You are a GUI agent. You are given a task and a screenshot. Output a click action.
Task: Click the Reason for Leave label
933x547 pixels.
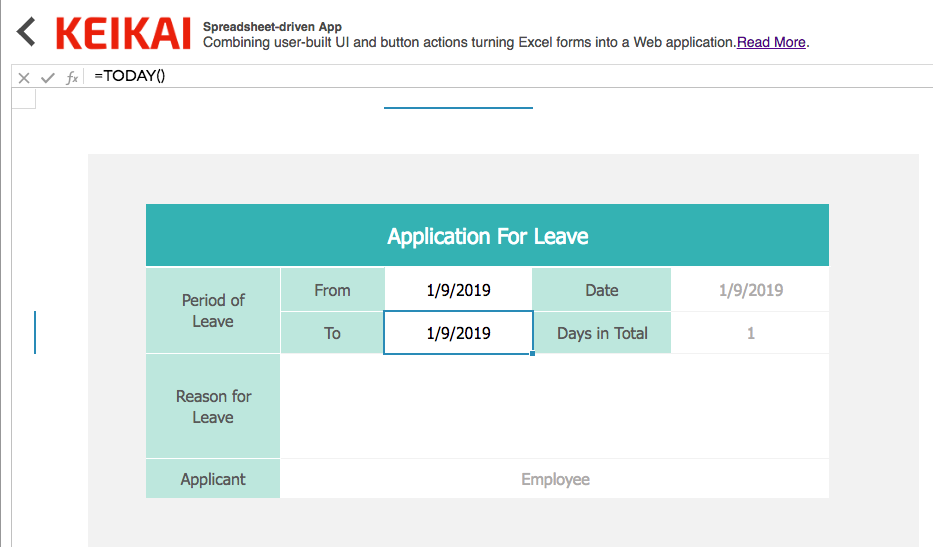point(213,406)
